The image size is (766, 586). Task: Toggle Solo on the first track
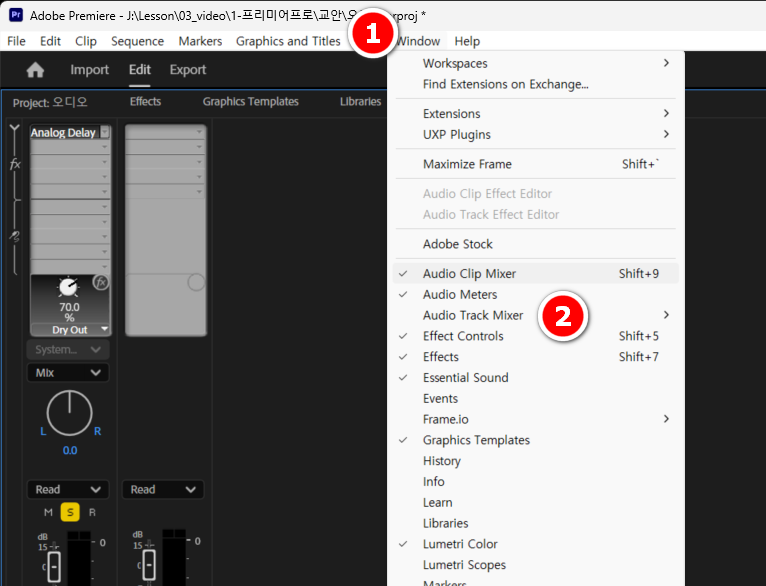[70, 512]
